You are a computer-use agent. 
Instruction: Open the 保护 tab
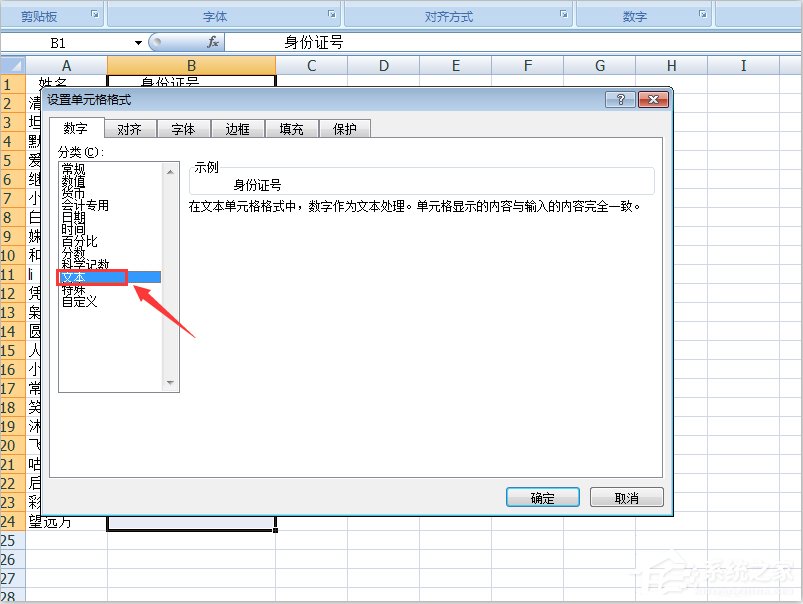point(344,128)
